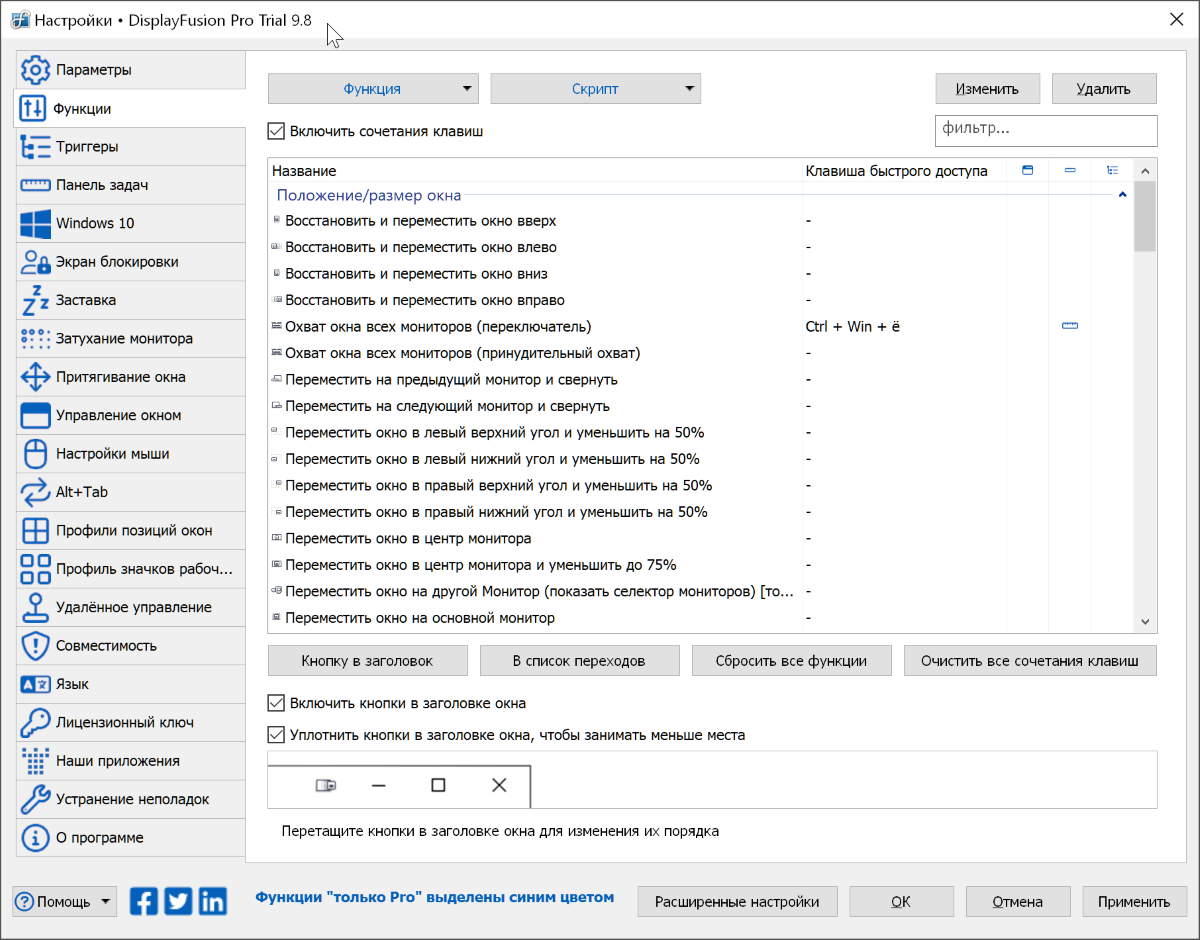Click the Удалить button

(1104, 89)
